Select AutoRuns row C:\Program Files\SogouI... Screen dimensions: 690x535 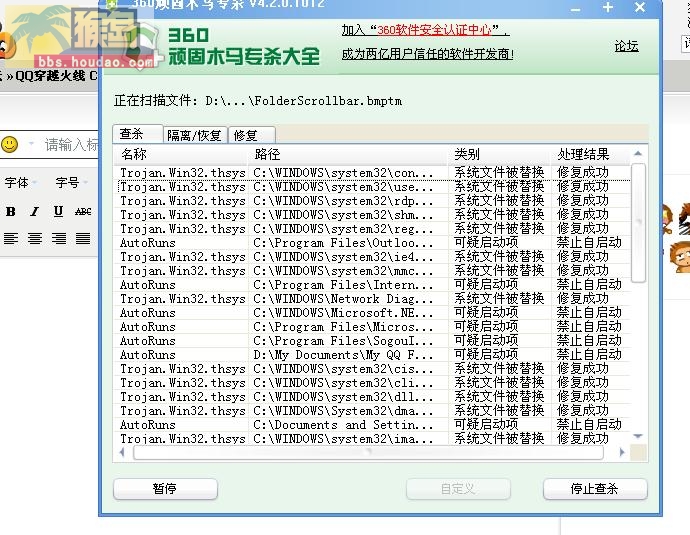point(372,341)
